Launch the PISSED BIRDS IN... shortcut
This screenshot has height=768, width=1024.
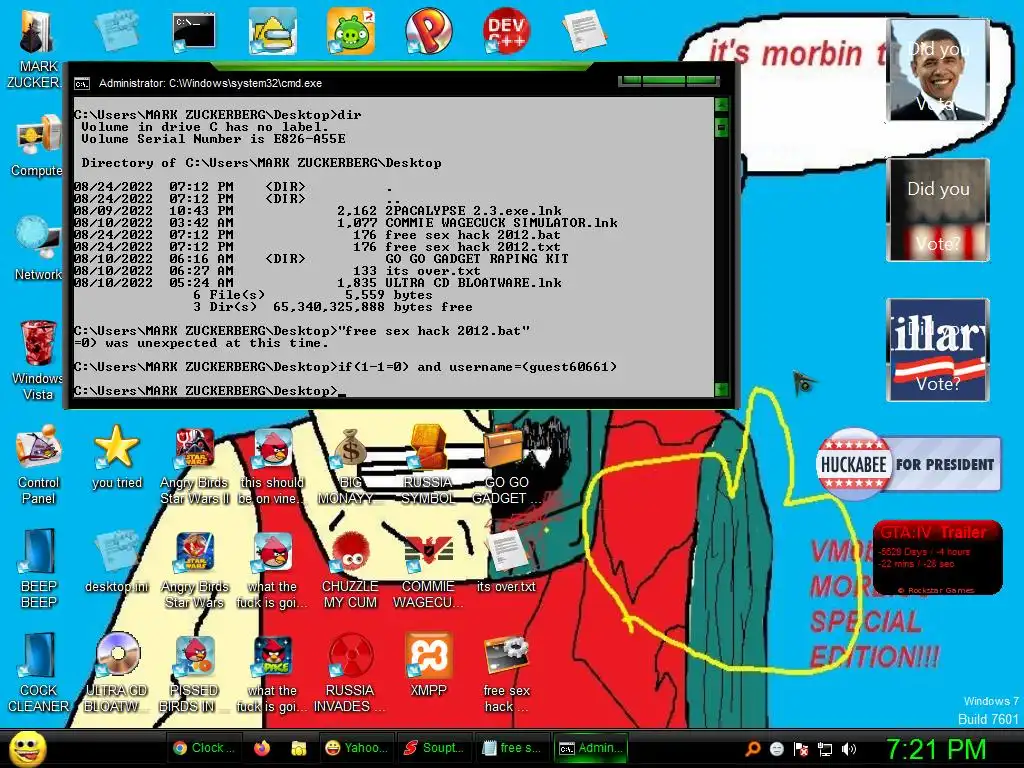point(195,673)
